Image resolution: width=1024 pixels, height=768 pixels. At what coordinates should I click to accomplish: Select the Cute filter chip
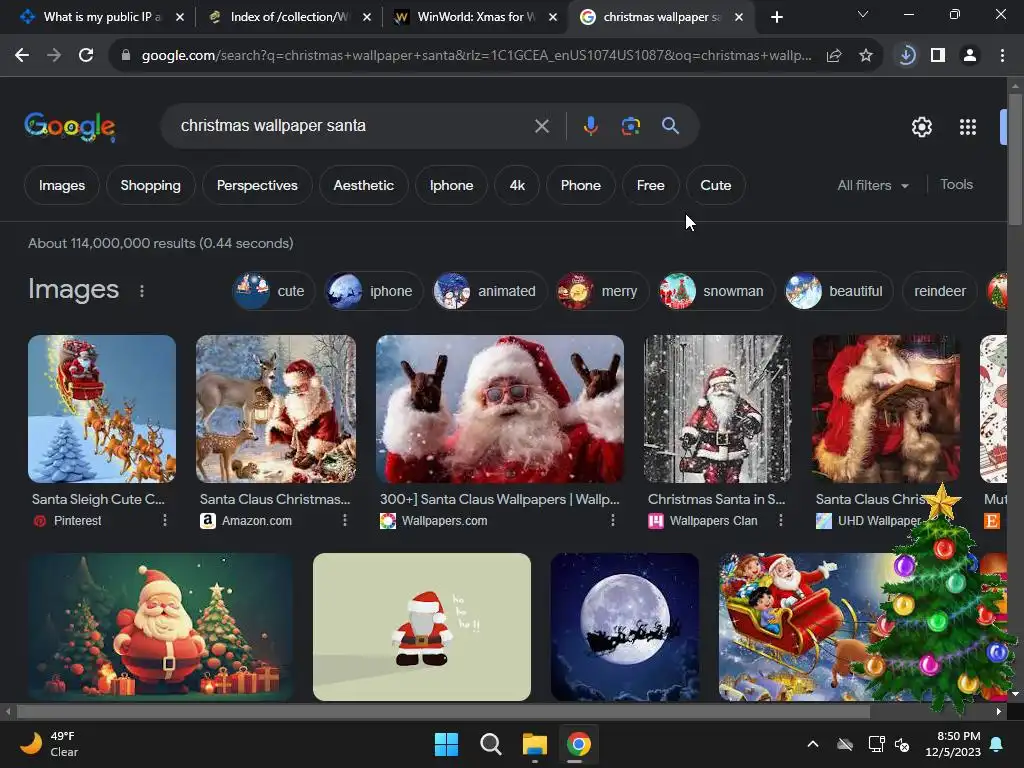tap(716, 185)
